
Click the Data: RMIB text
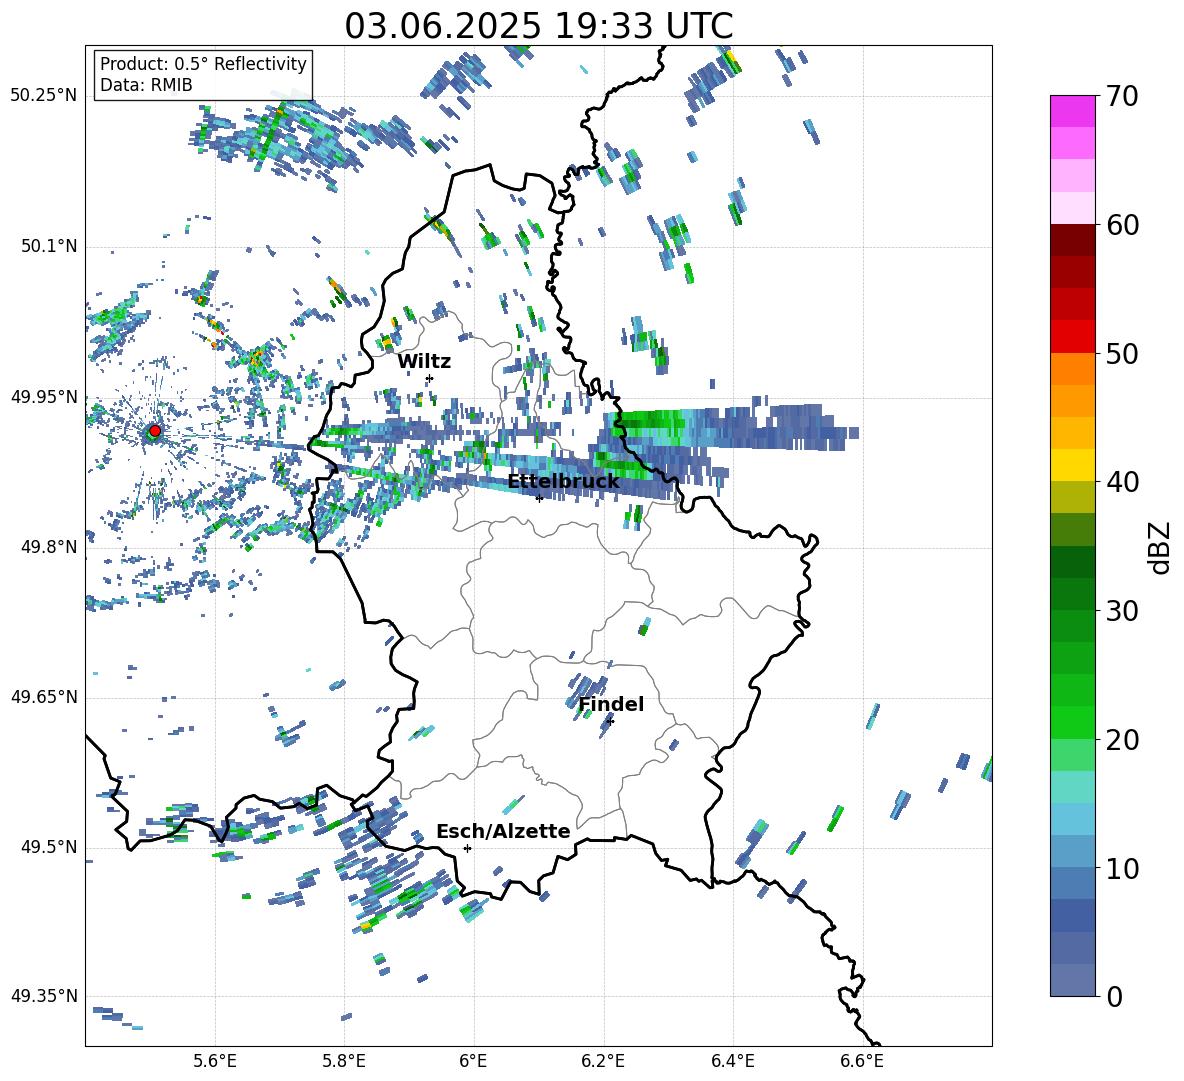click(x=146, y=85)
